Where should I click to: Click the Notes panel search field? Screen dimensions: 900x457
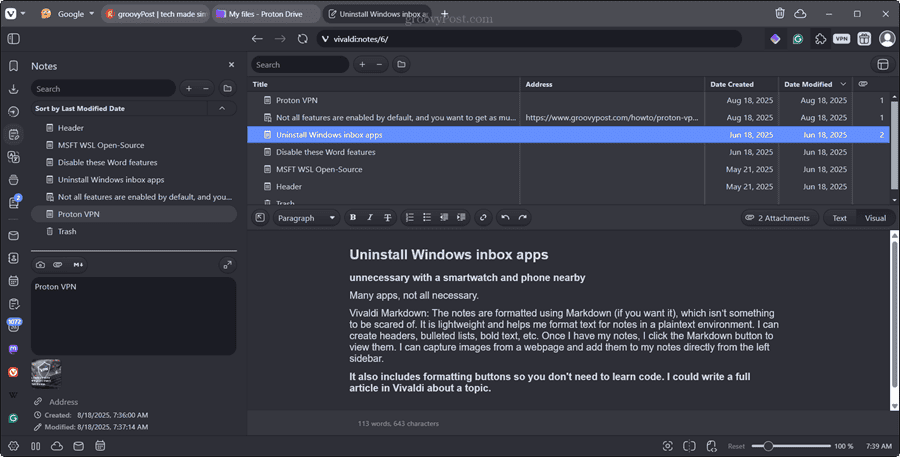(103, 88)
